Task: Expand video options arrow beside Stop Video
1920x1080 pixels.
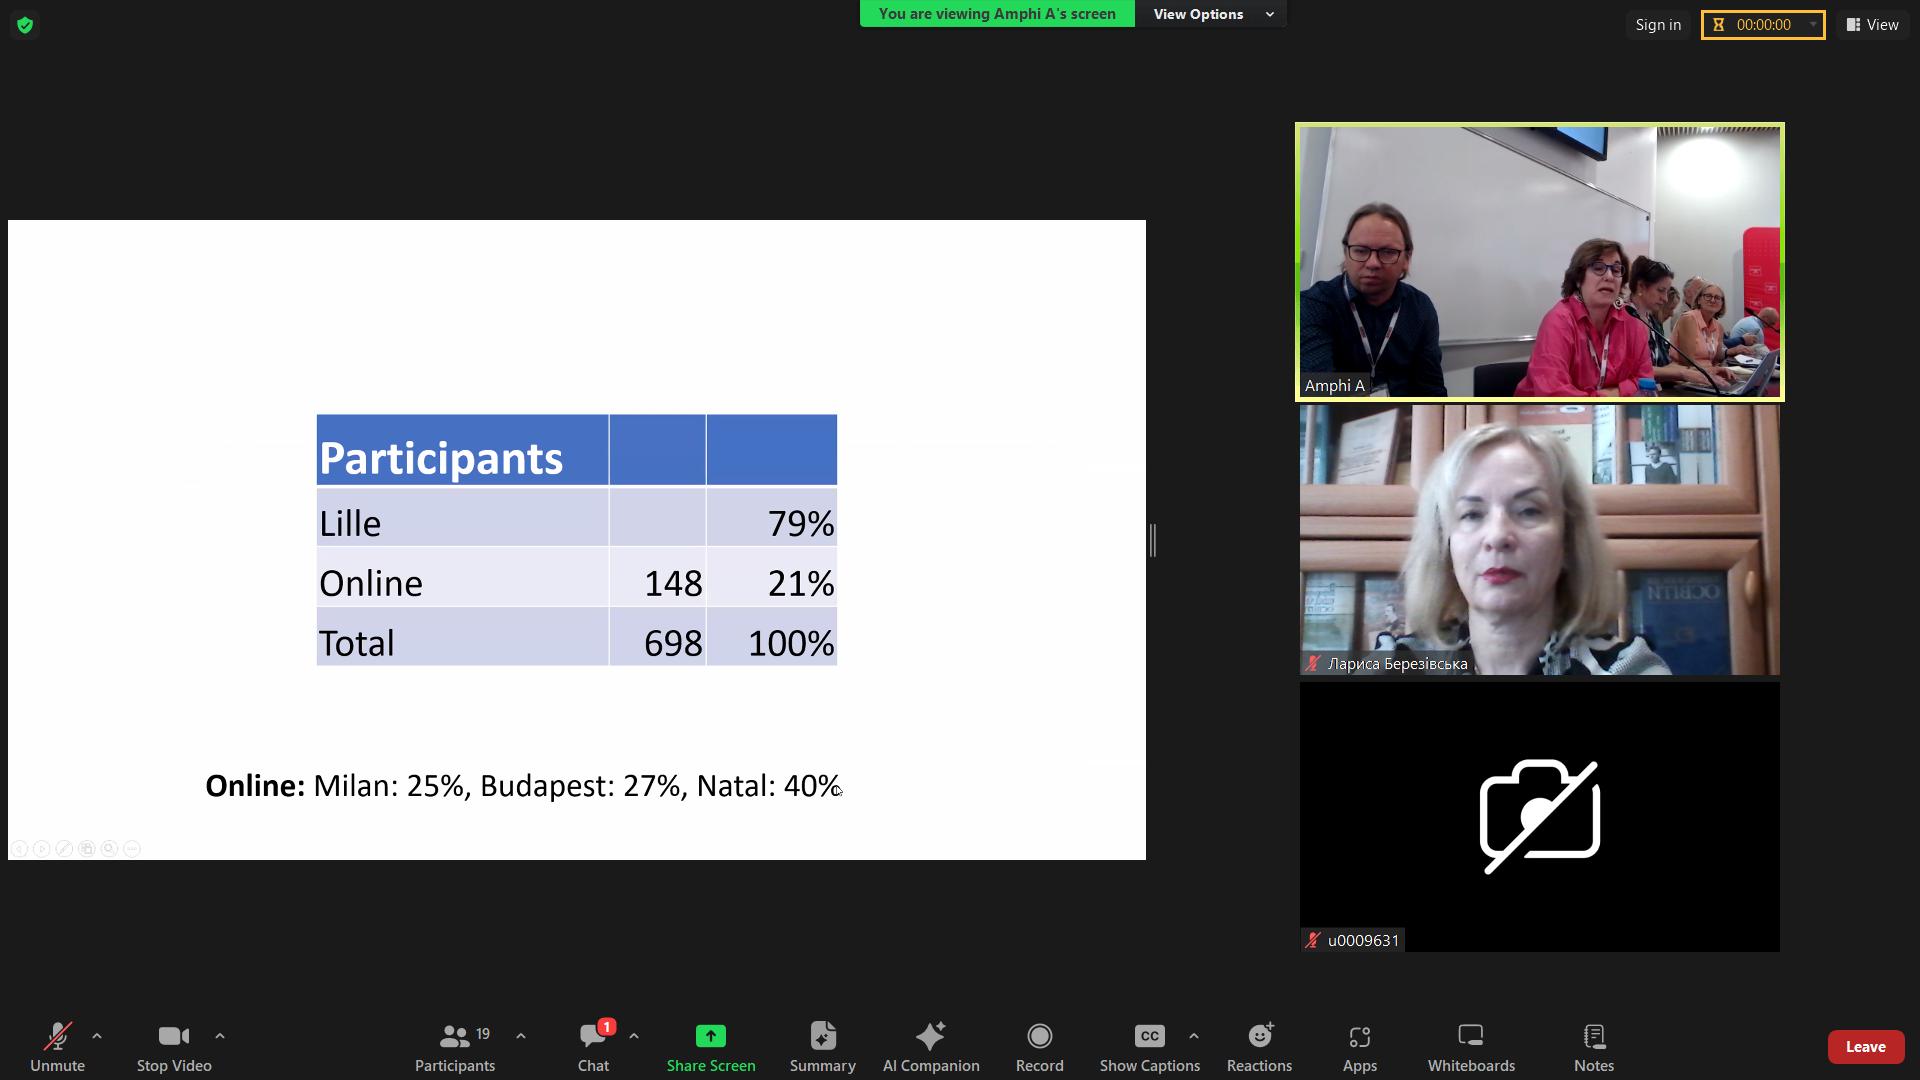Action: tap(220, 1036)
